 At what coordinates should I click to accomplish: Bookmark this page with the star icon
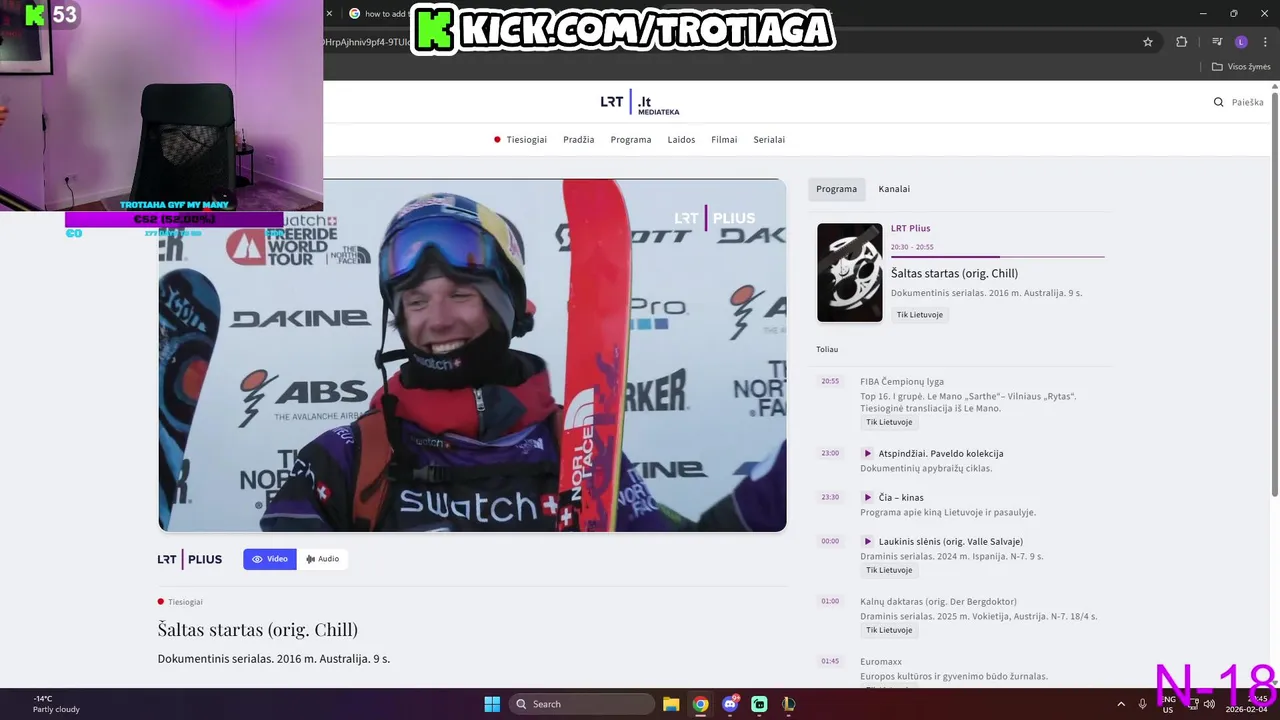click(1148, 42)
